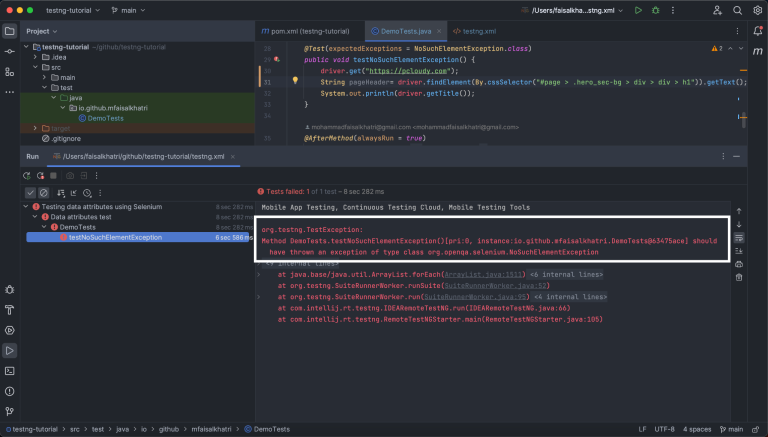Start debugging with the Debug bug icon

tap(653, 10)
